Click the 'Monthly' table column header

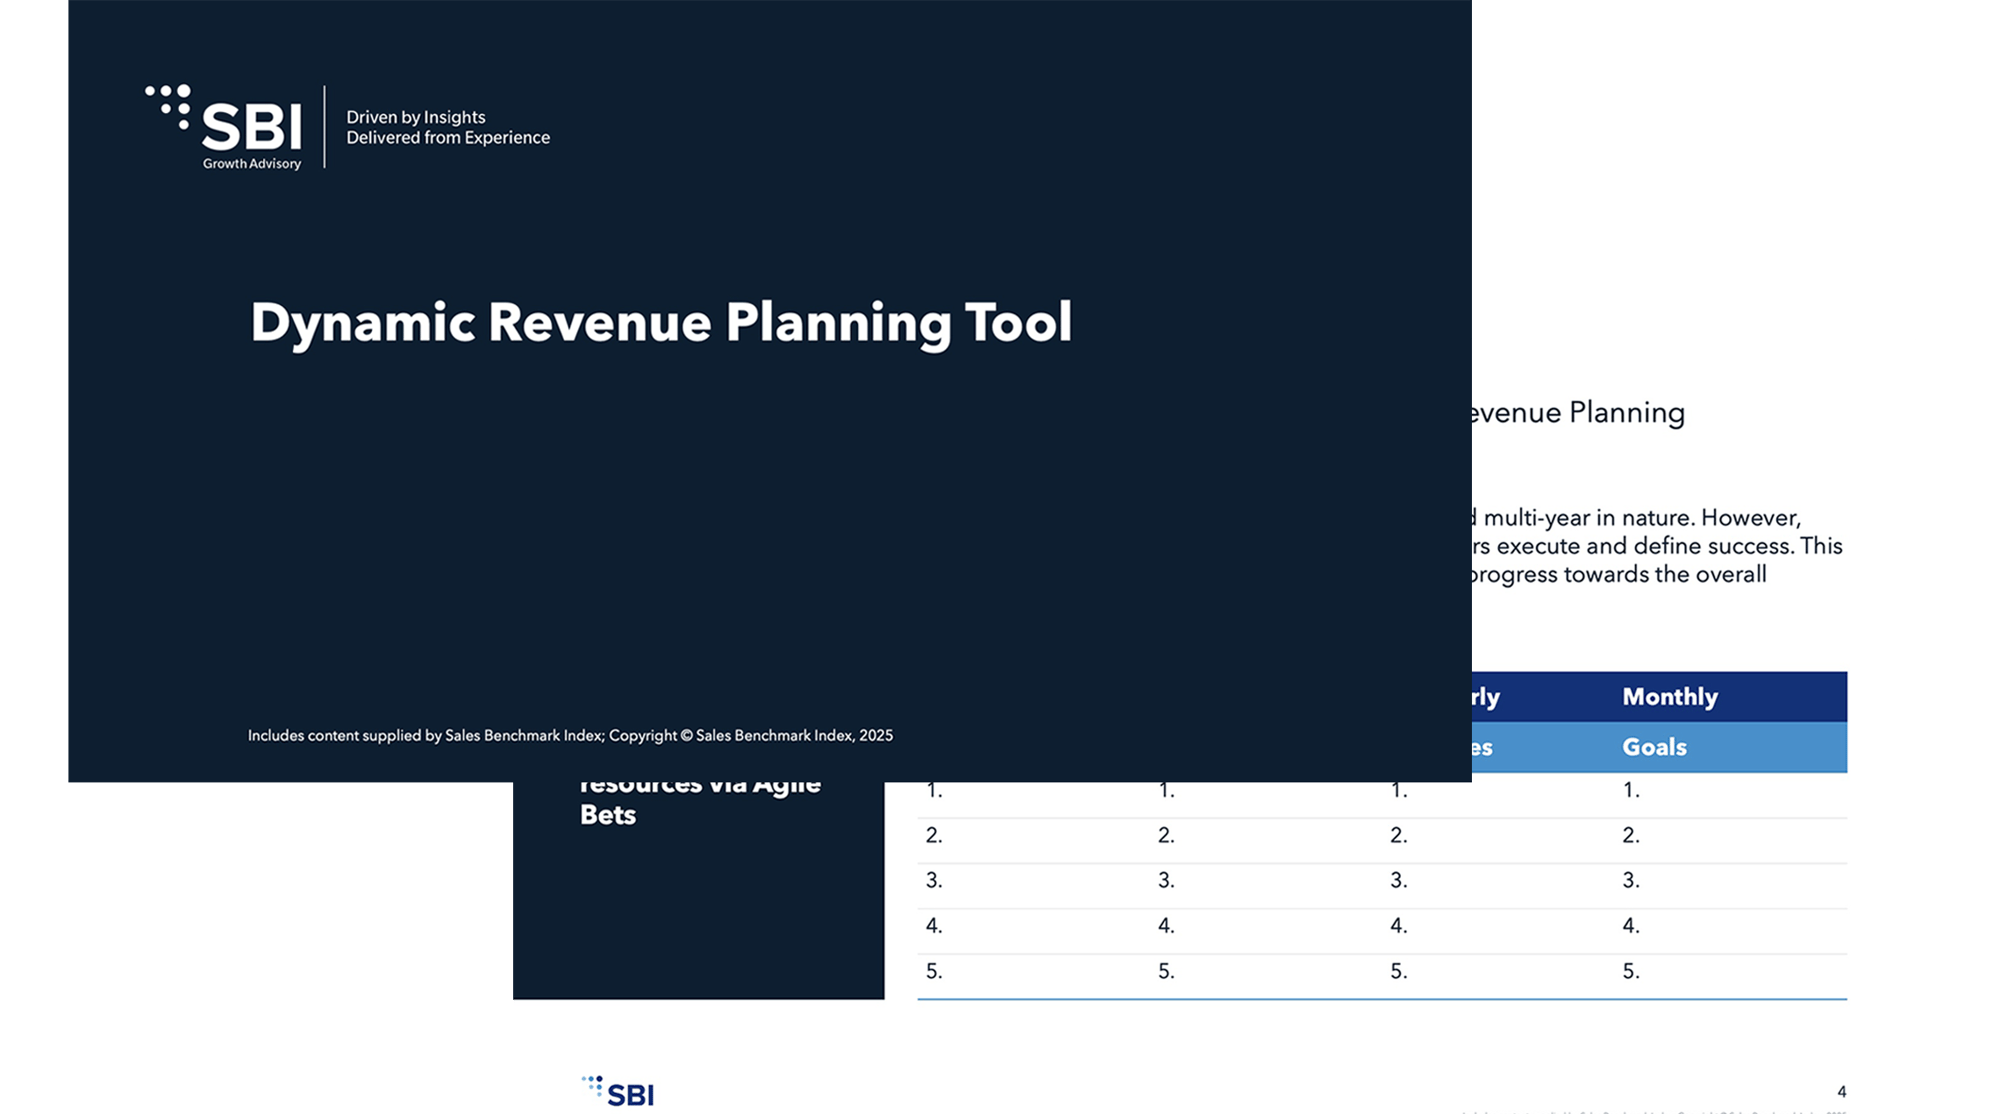(x=1670, y=697)
